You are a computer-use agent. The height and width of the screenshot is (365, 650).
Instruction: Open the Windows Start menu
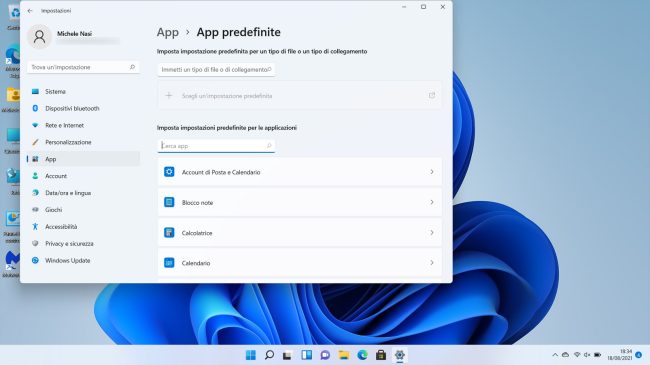251,355
